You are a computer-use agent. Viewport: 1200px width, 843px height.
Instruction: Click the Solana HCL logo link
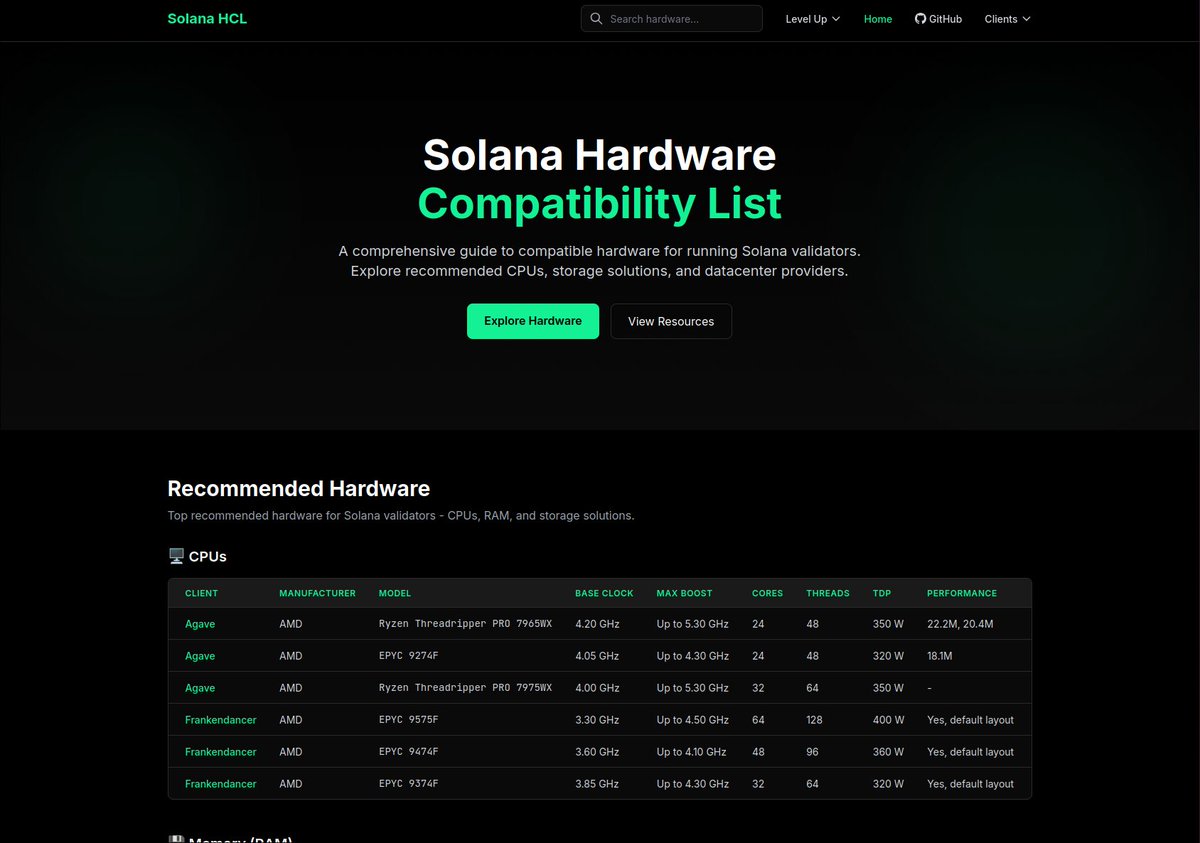[207, 19]
